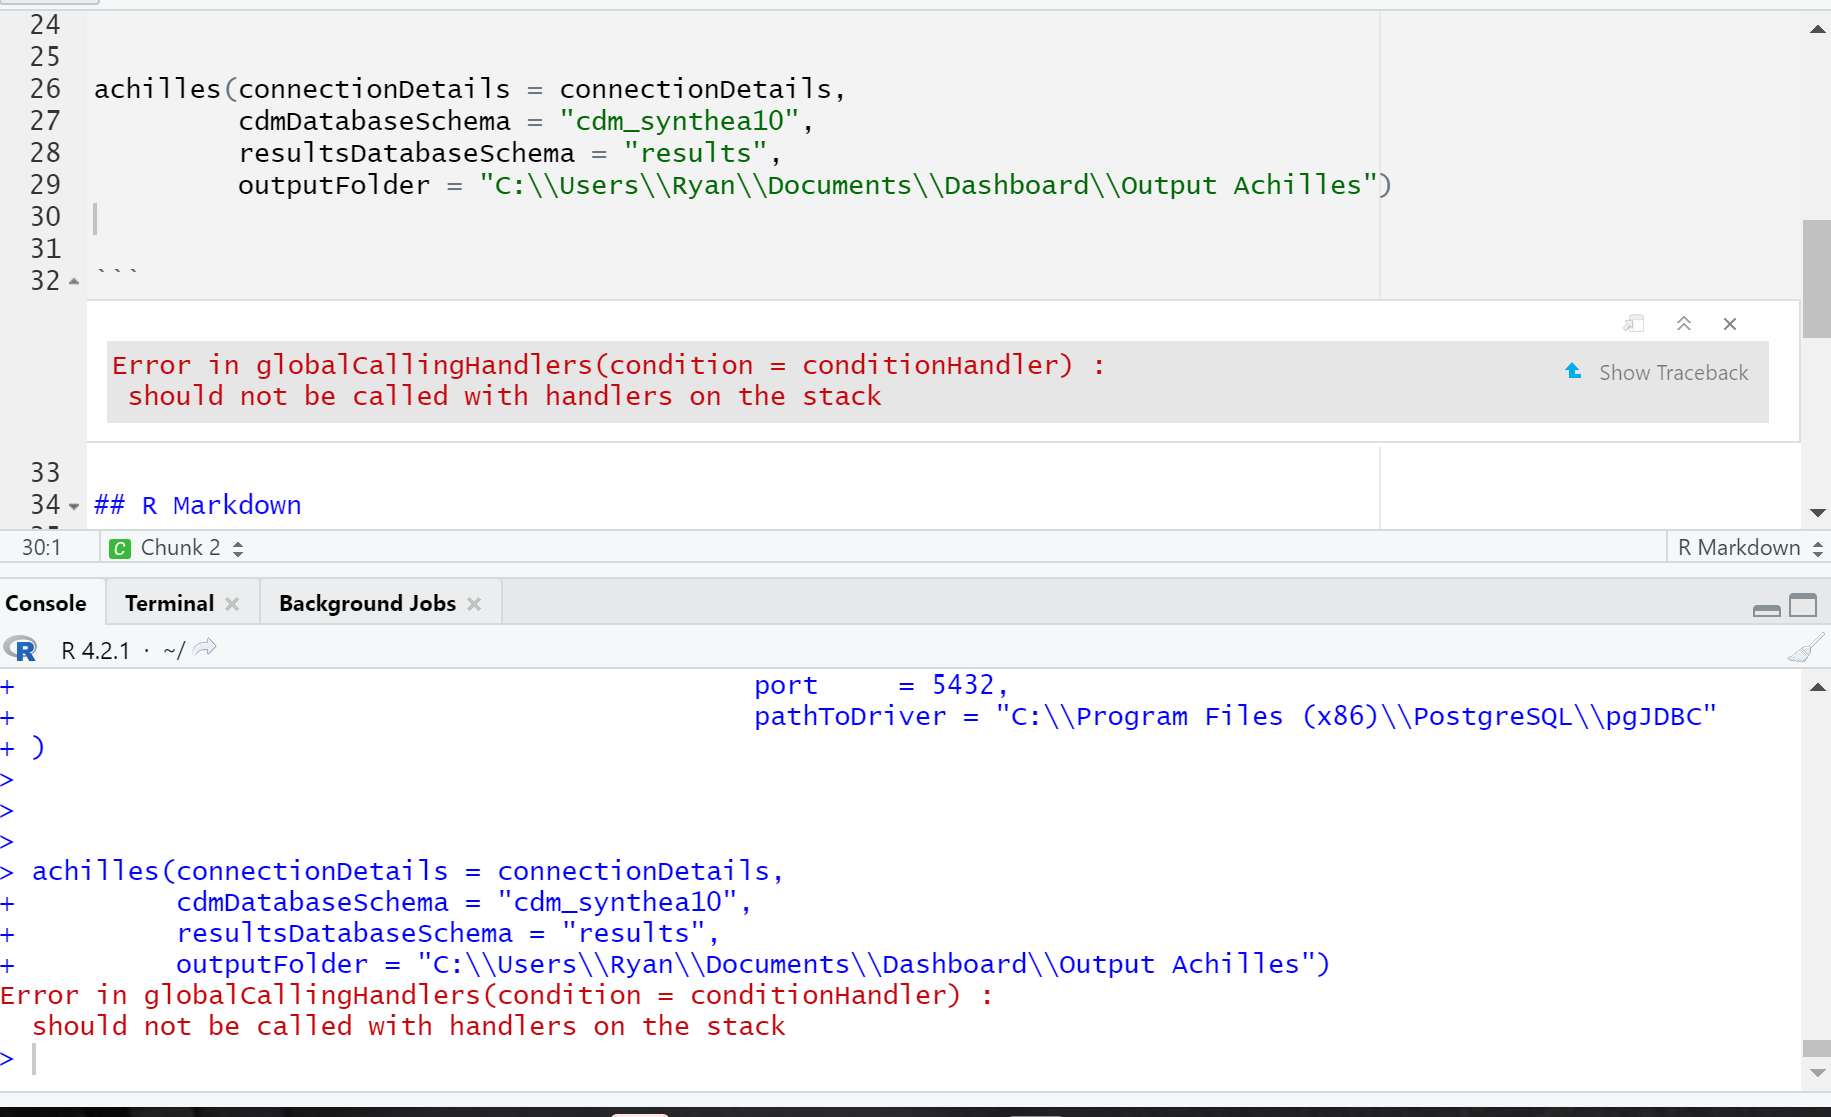
Task: Clear the console using the broom icon
Action: click(x=1806, y=648)
